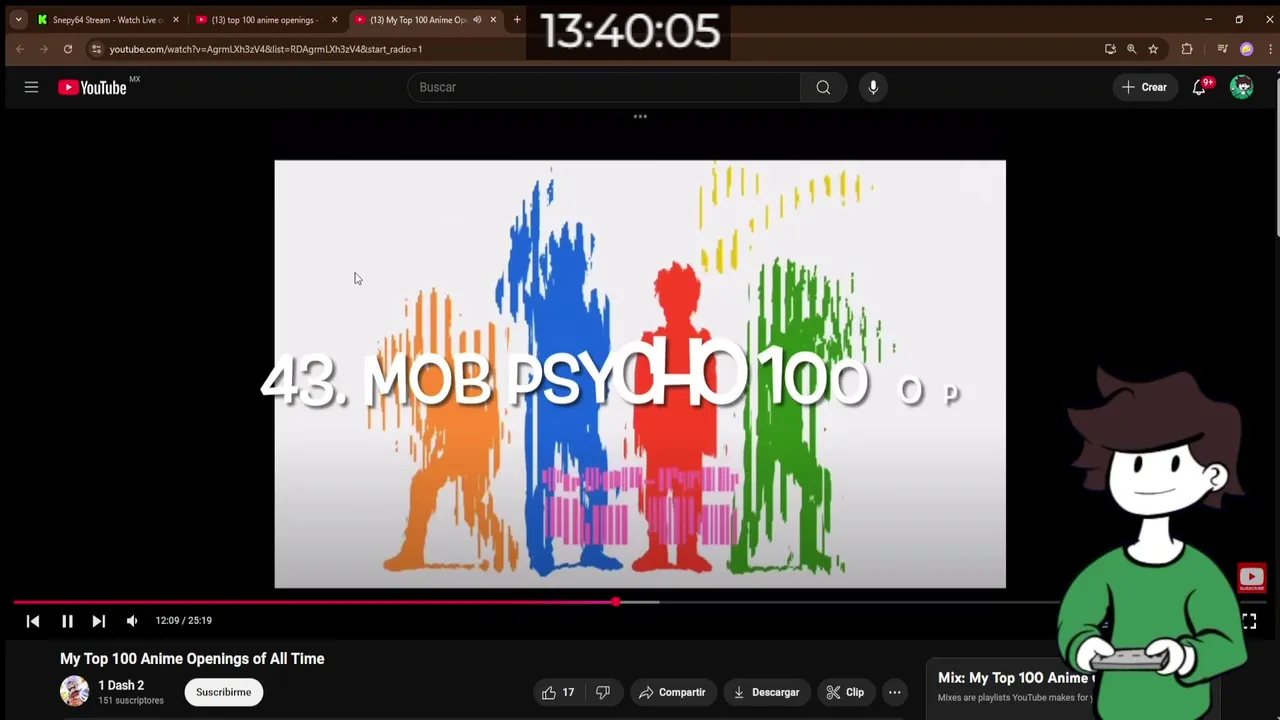The image size is (1280, 720).
Task: Go back in browser history
Action: (x=19, y=49)
